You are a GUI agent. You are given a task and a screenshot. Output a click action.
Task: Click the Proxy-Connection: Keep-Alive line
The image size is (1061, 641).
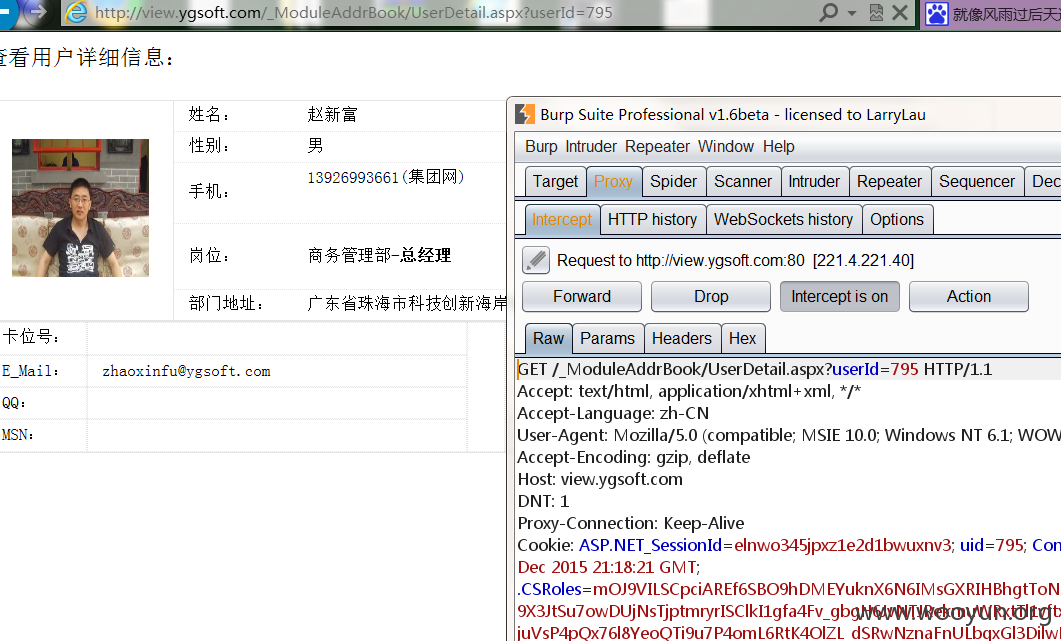(631, 523)
